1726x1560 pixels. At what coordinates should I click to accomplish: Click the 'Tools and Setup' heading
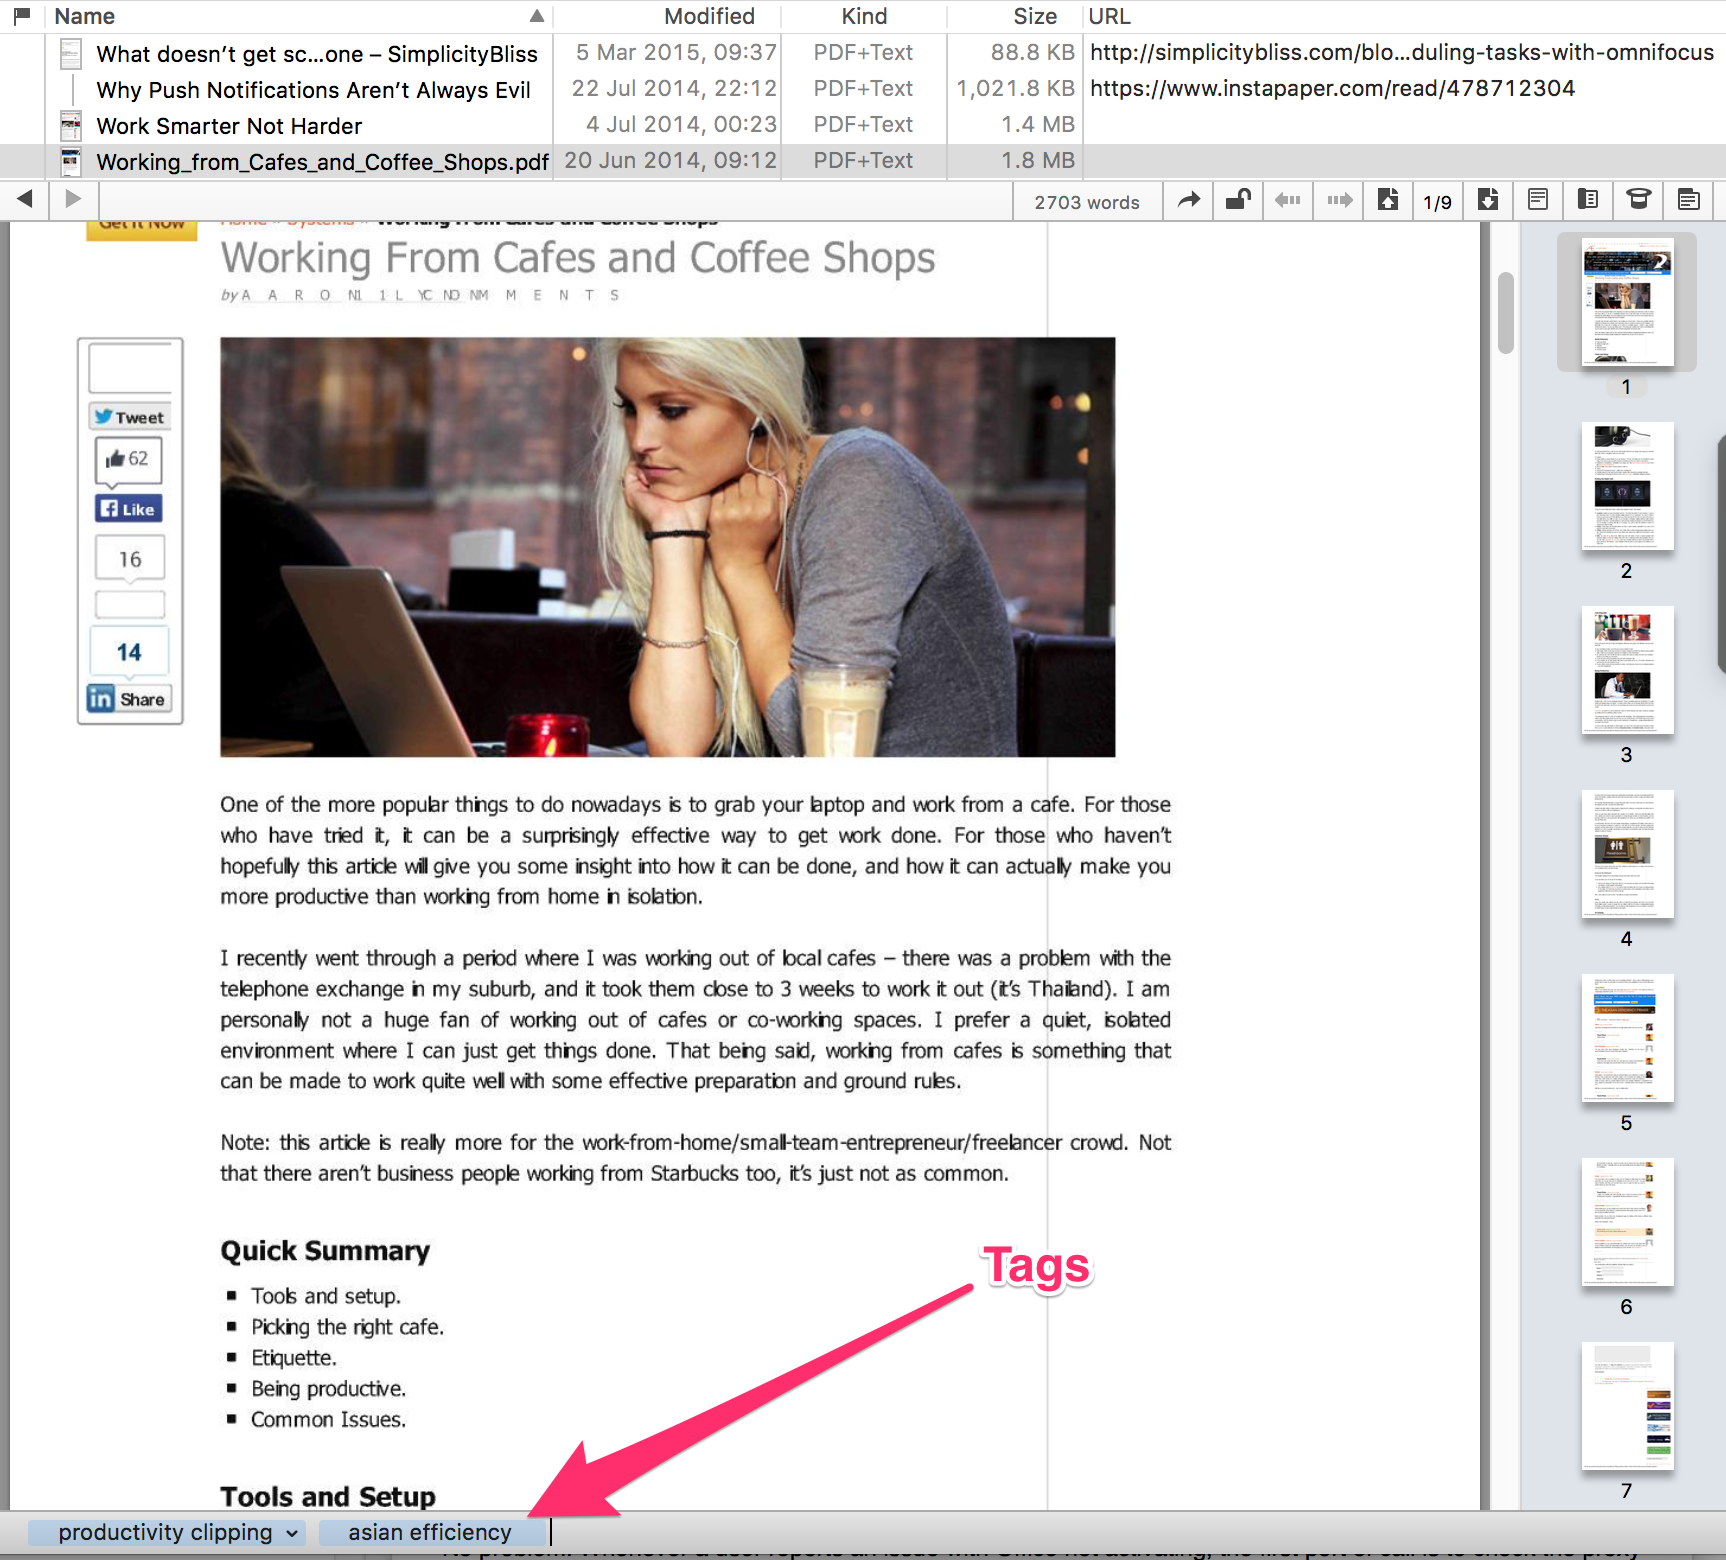(328, 1496)
